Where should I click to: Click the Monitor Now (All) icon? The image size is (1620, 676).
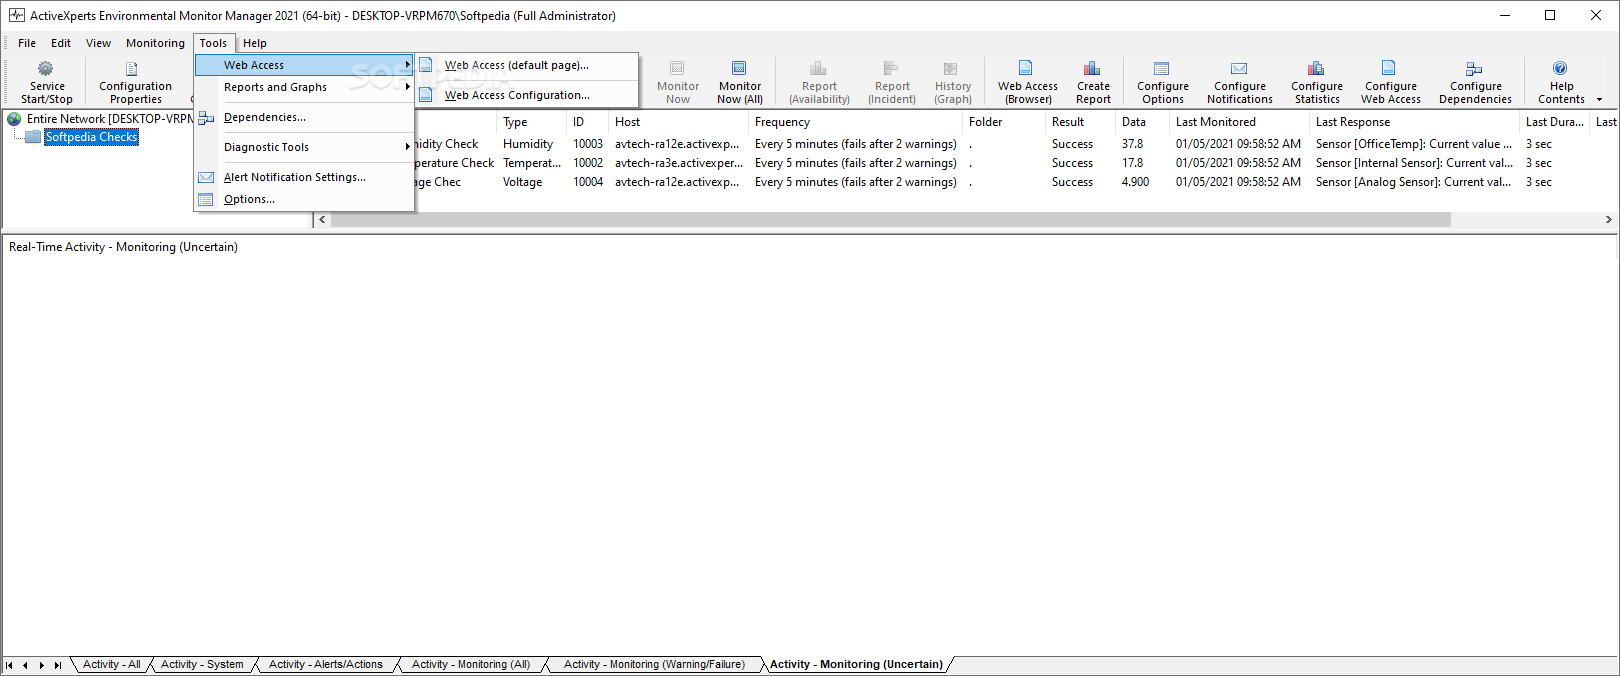tap(739, 68)
